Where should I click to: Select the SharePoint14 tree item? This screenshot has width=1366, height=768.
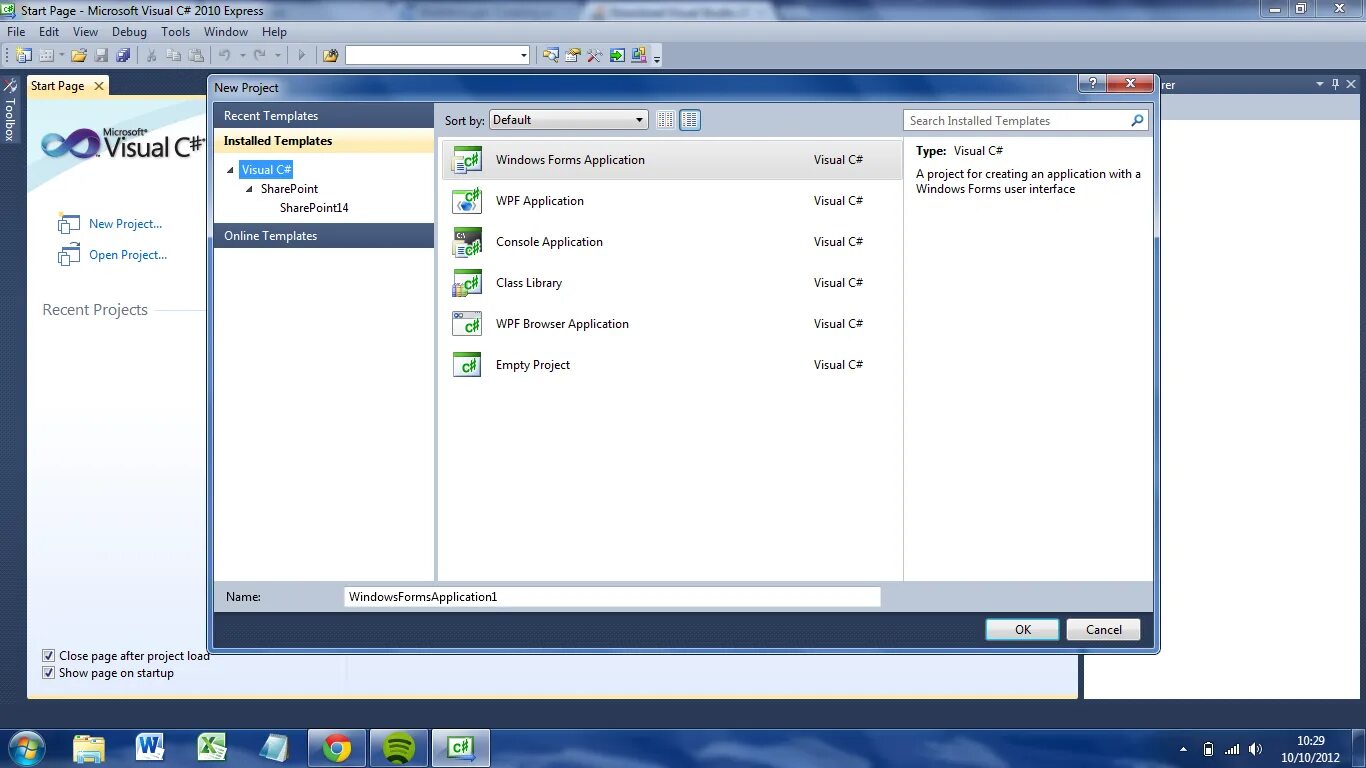[x=314, y=208]
